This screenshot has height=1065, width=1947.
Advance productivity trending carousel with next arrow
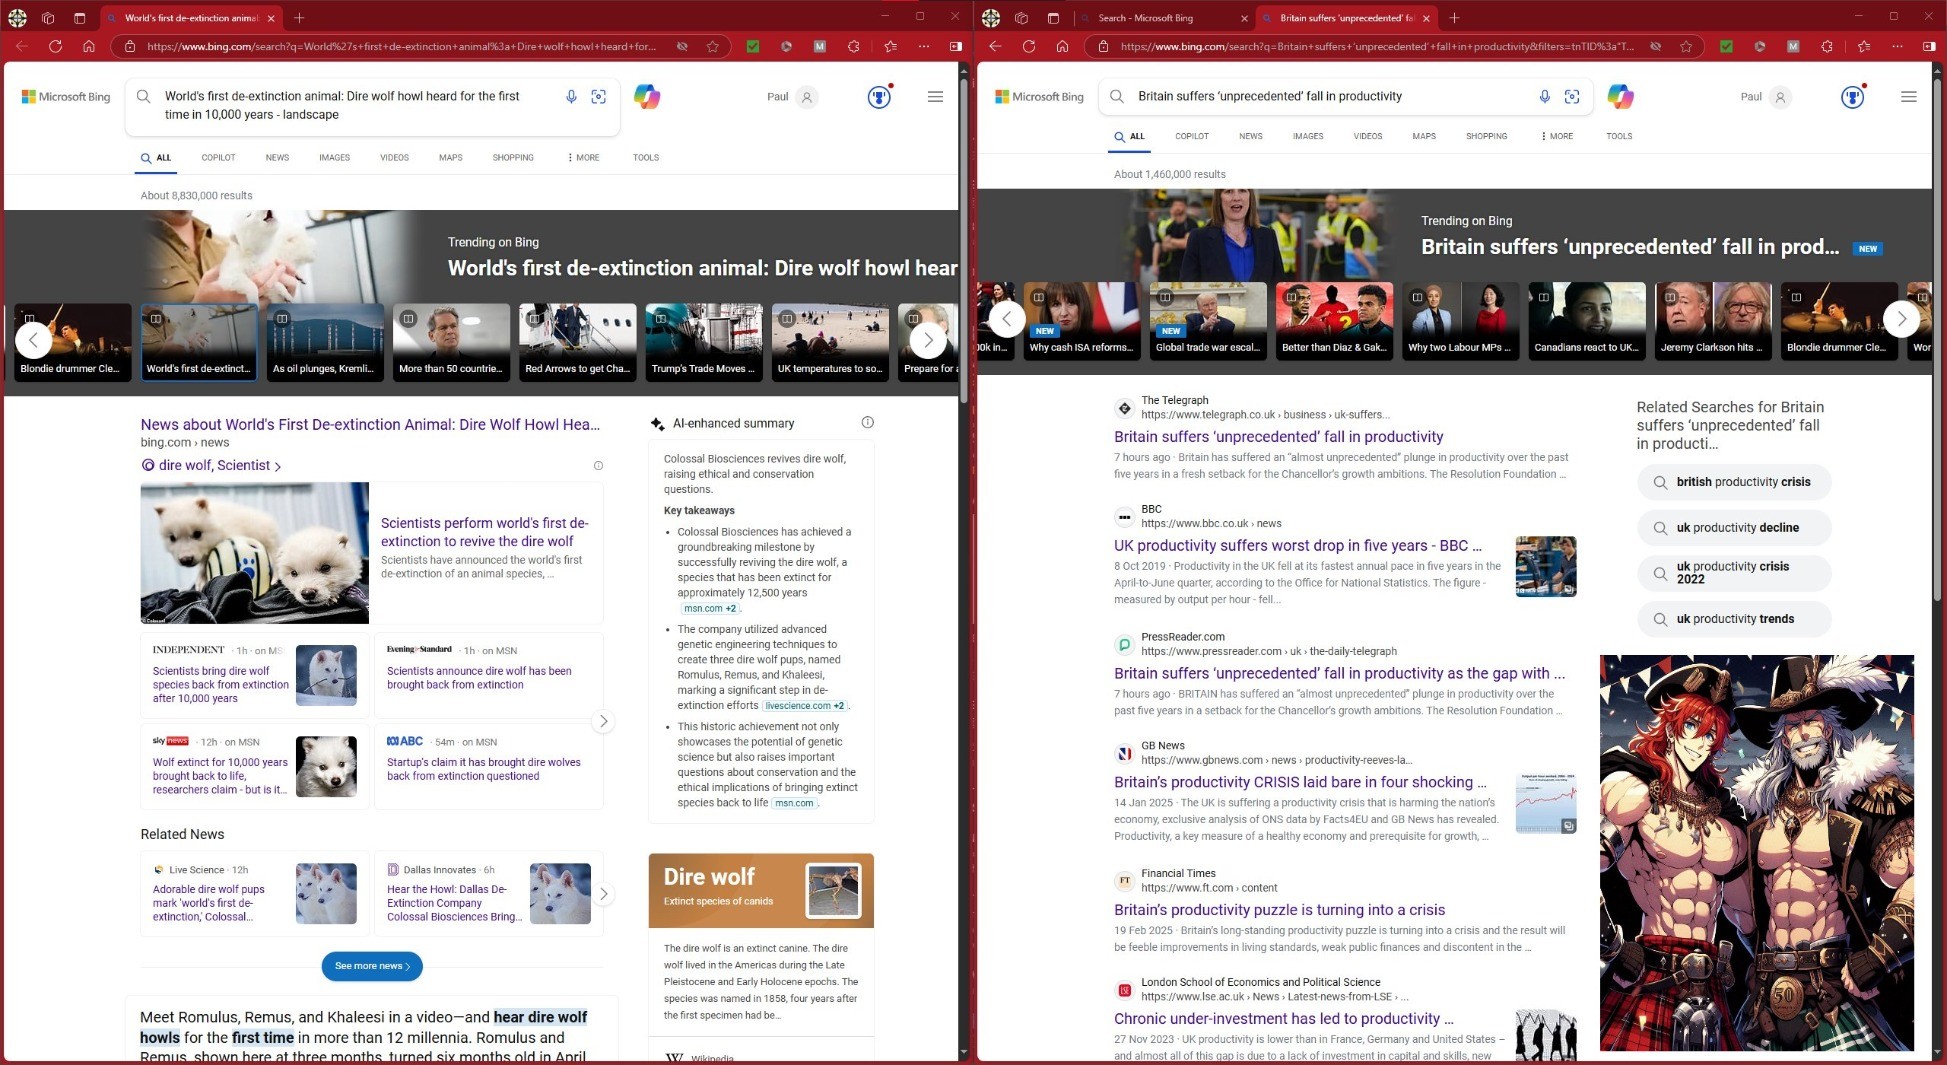[x=1901, y=319]
